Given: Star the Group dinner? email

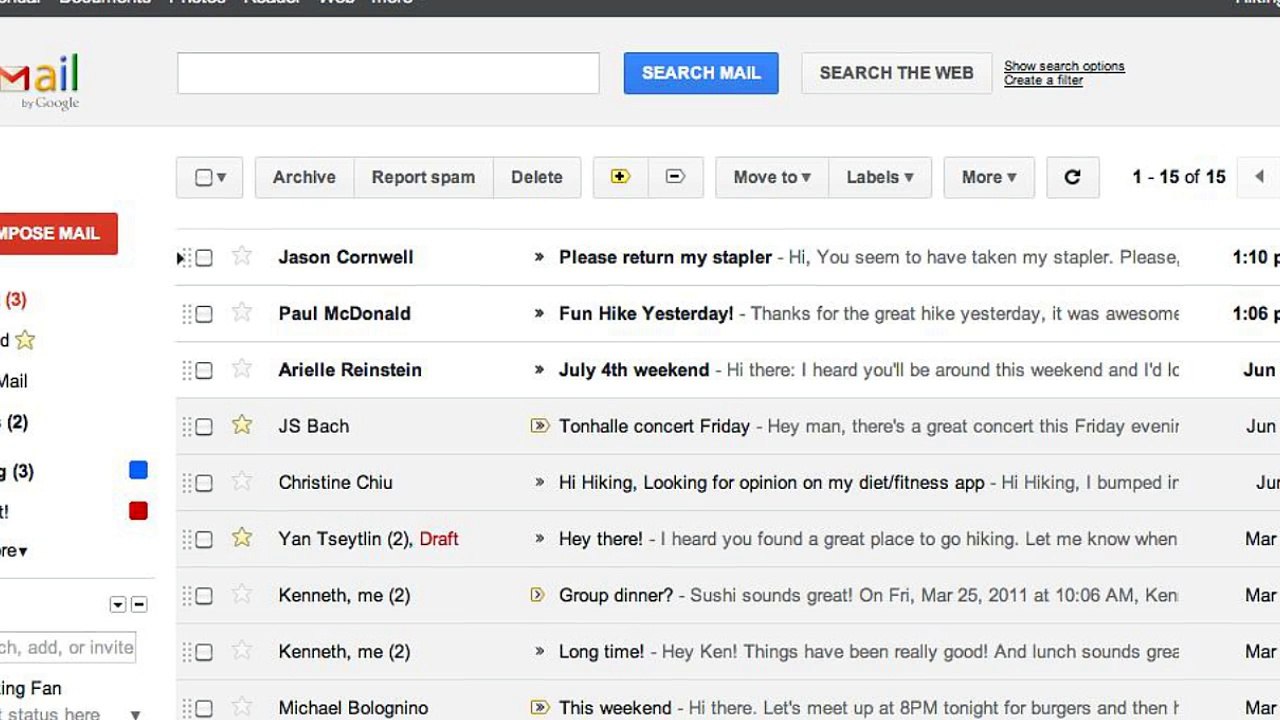Looking at the screenshot, I should click(x=242, y=595).
